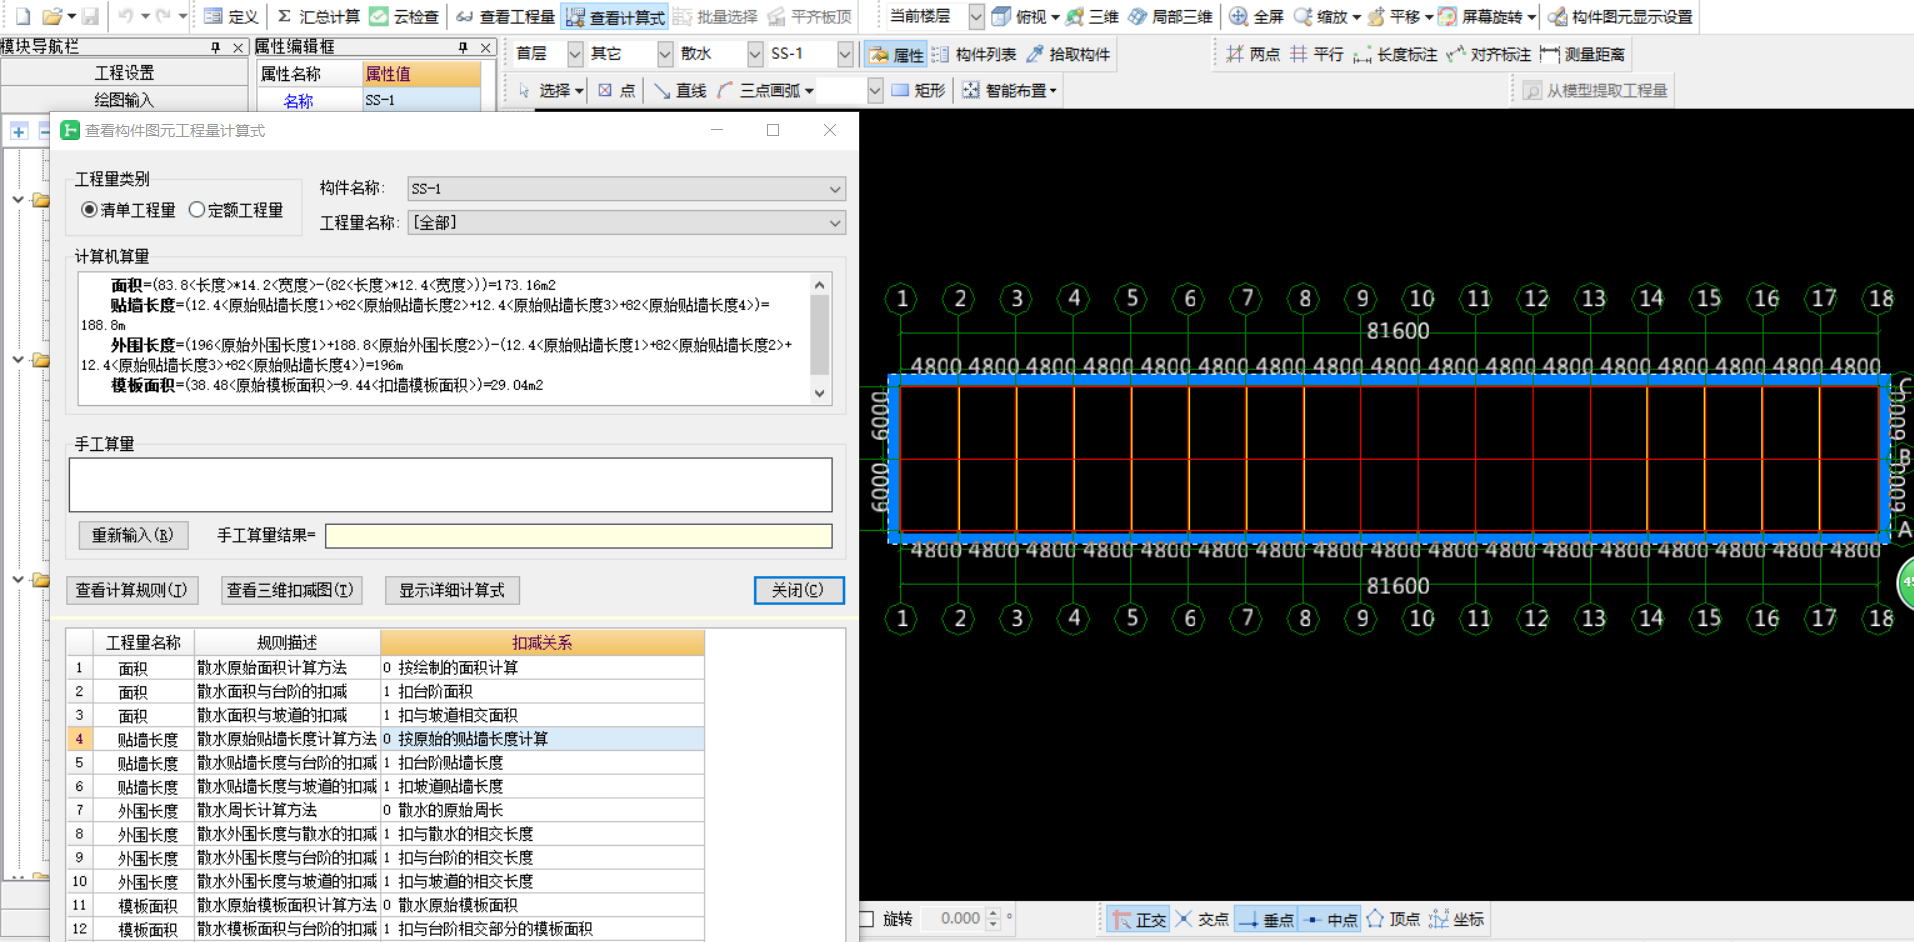
Task: Toggle 垂点 perpendicular snap
Action: click(x=1266, y=919)
